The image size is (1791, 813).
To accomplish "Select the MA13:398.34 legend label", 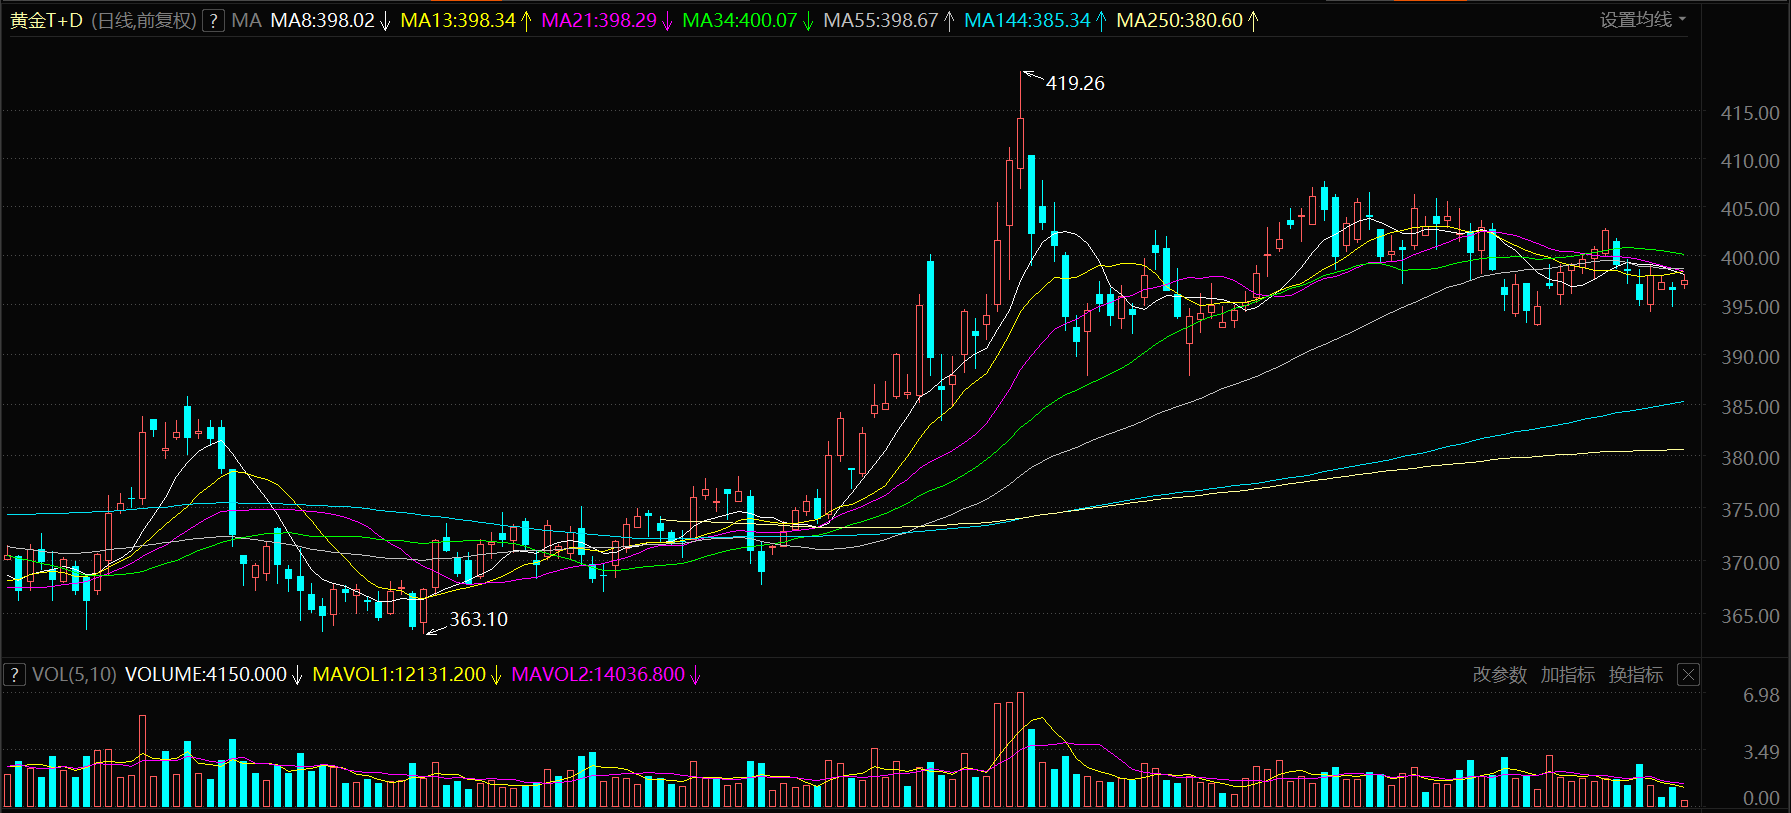I will (x=458, y=21).
